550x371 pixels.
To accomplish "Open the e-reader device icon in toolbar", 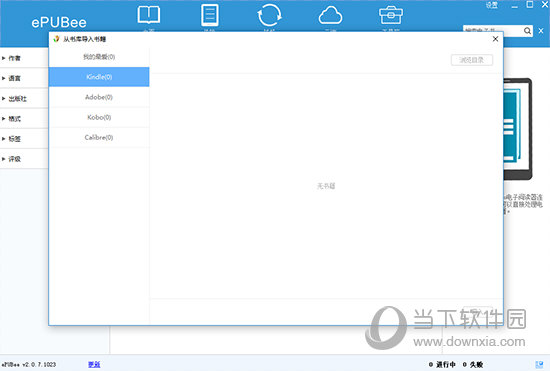I will point(210,15).
